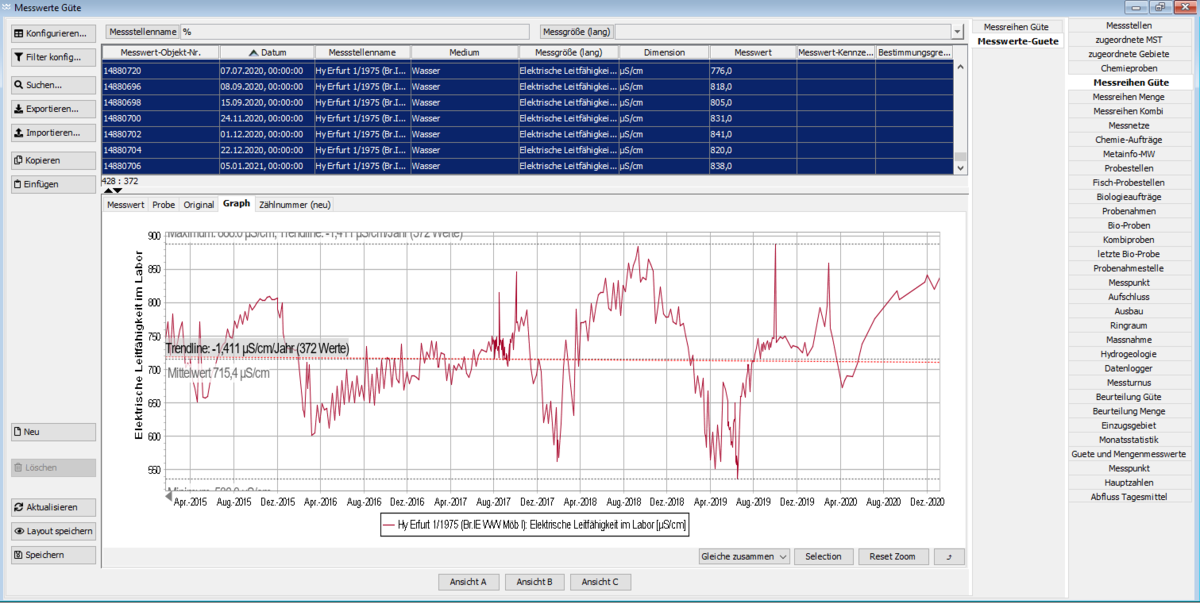Select row with object number 14880720
This screenshot has height=604, width=1200.
pyautogui.click(x=528, y=71)
